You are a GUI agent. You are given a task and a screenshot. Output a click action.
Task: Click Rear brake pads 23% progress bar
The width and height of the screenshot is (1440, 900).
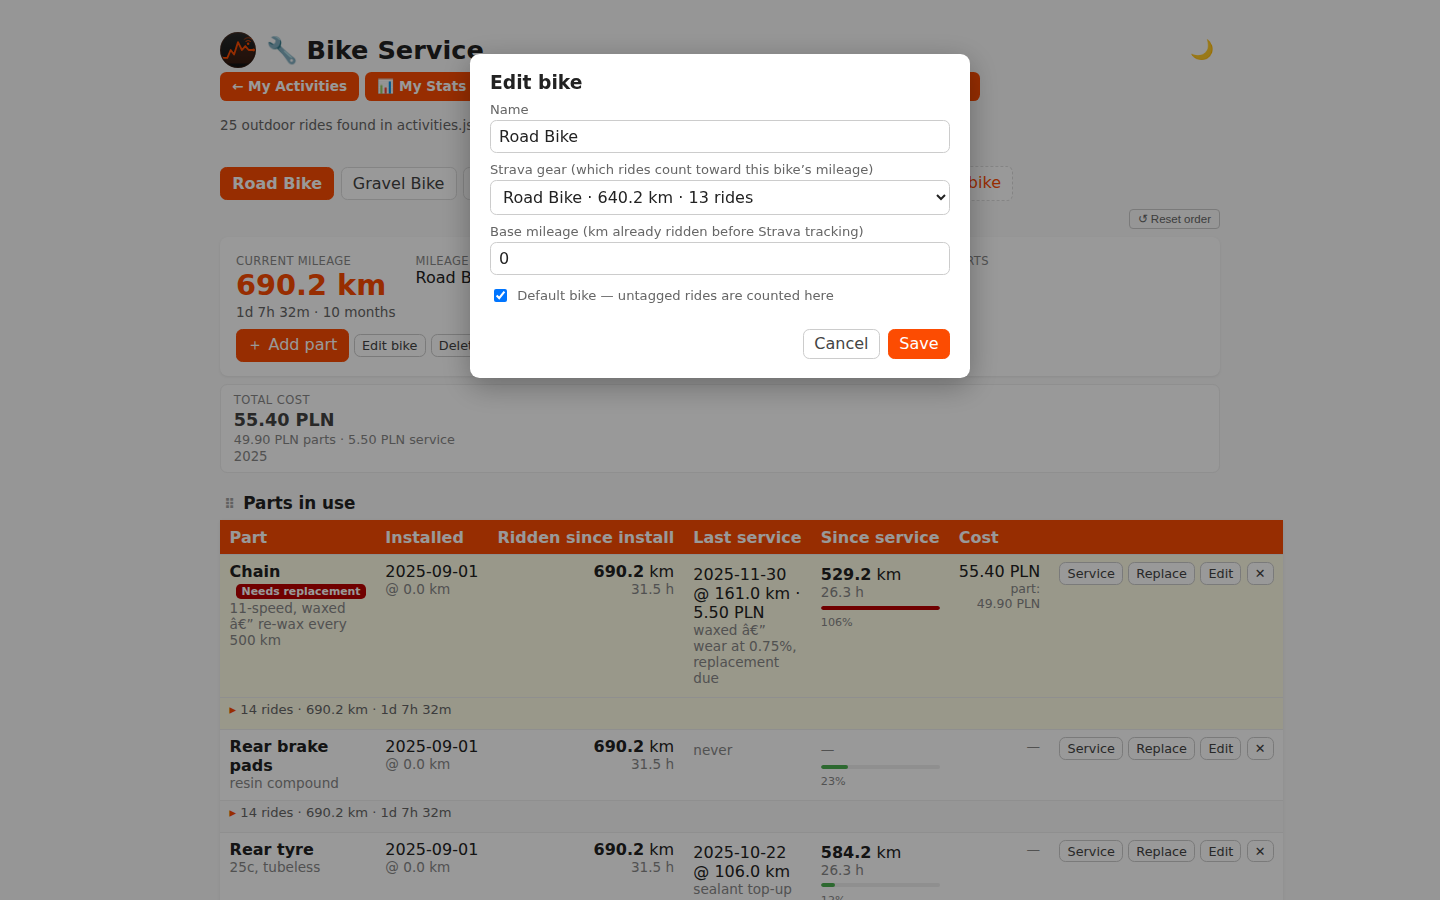click(880, 767)
